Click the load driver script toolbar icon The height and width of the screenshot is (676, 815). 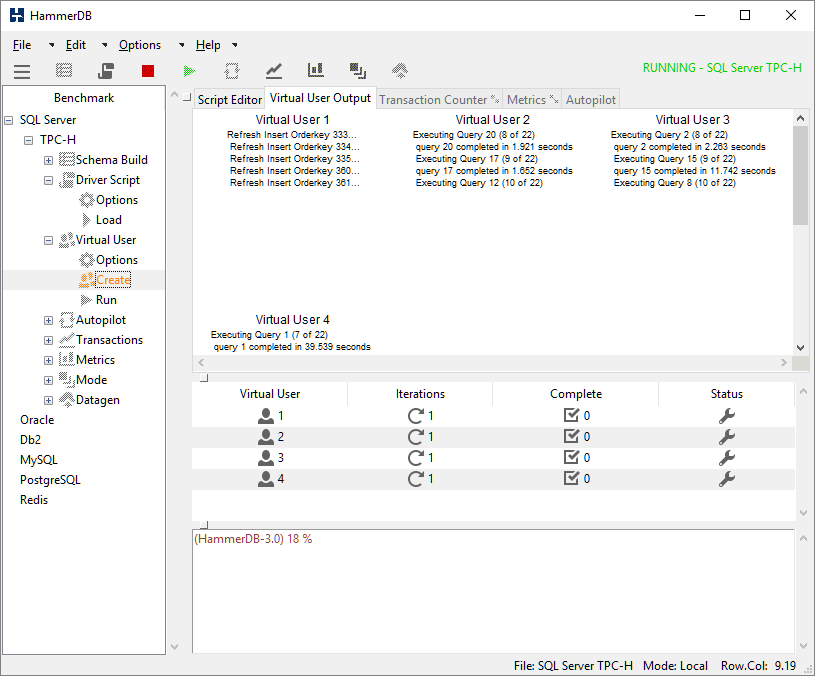106,71
